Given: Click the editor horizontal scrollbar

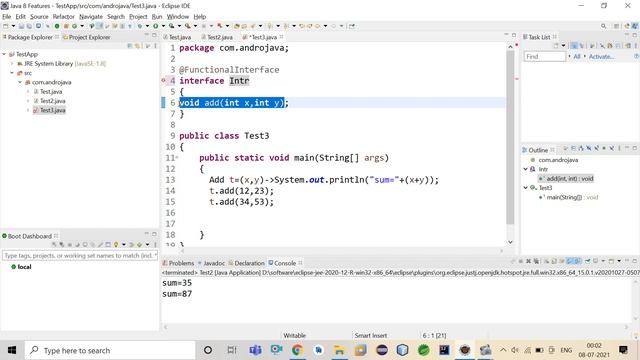Looking at the screenshot, I should [341, 251].
